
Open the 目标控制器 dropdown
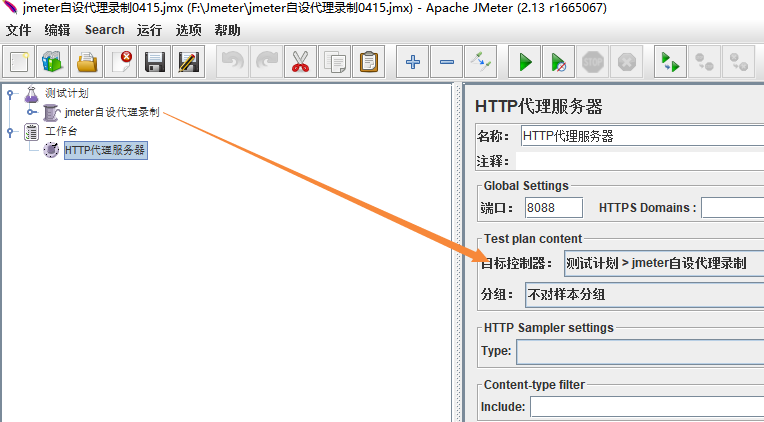(x=664, y=263)
